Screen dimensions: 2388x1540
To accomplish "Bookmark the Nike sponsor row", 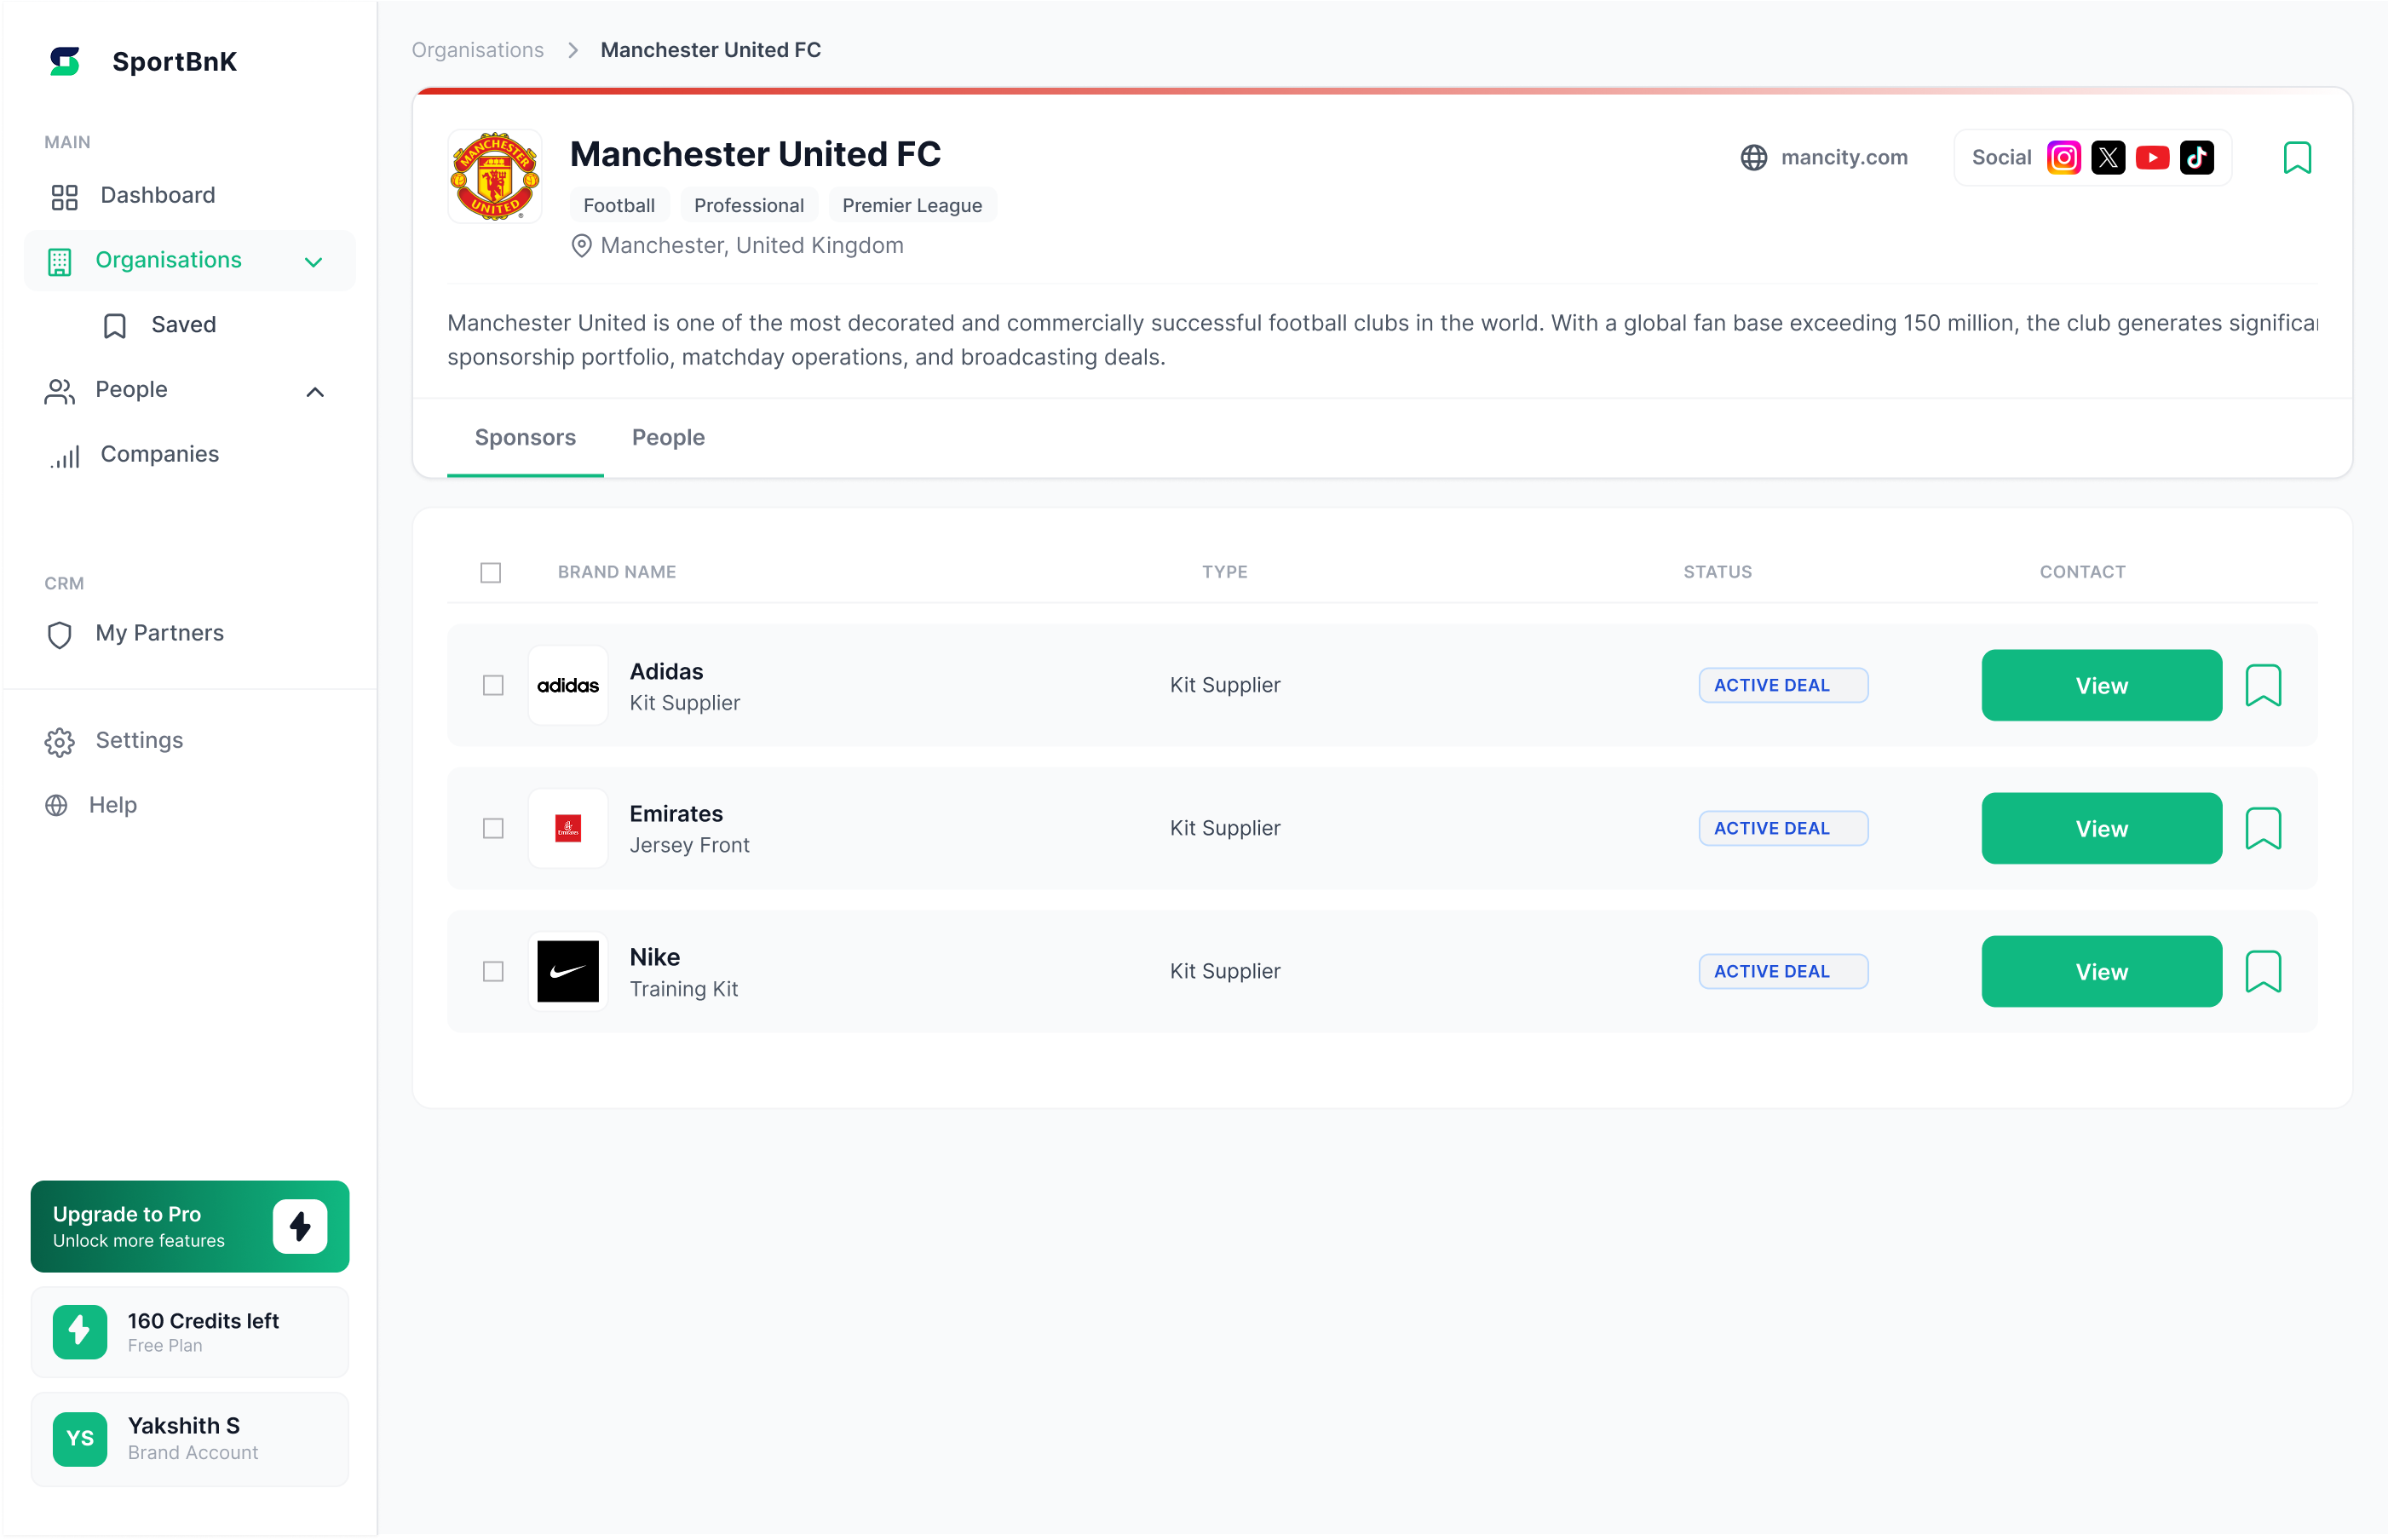I will point(2263,972).
